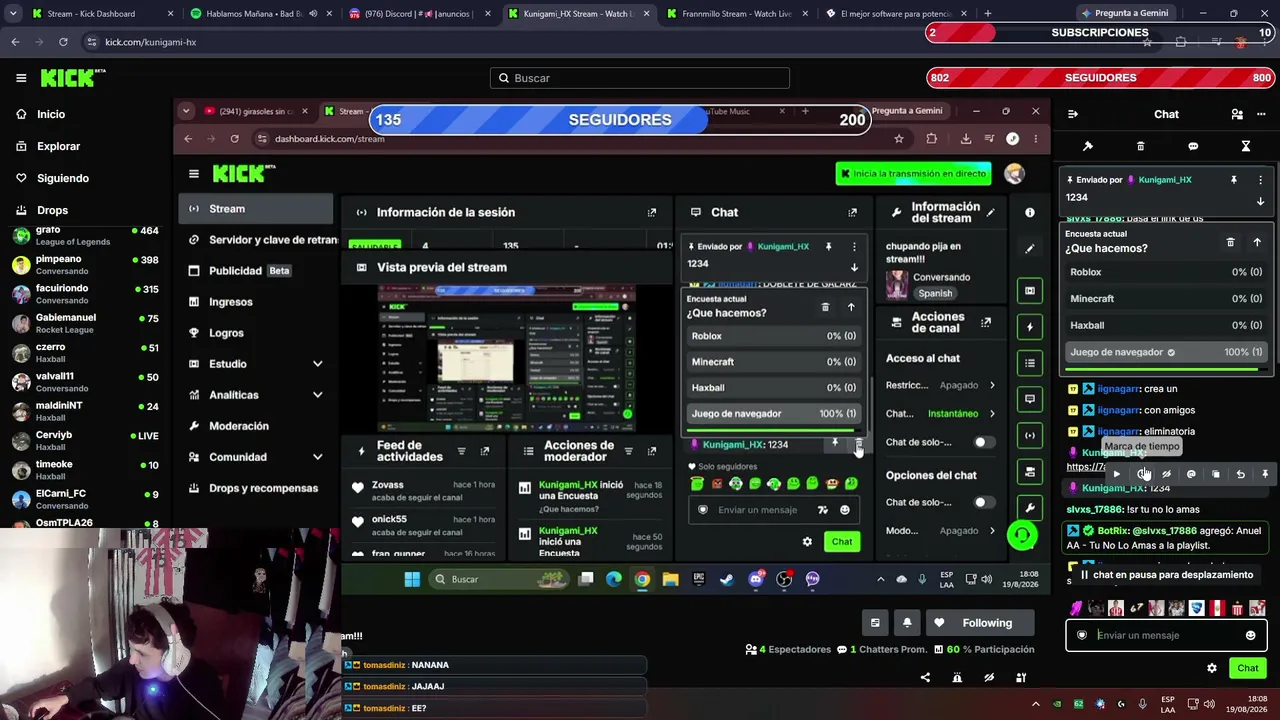1280x720 pixels.
Task: Mute the Hablamos Mañana browser tab audio
Action: pyautogui.click(x=313, y=14)
